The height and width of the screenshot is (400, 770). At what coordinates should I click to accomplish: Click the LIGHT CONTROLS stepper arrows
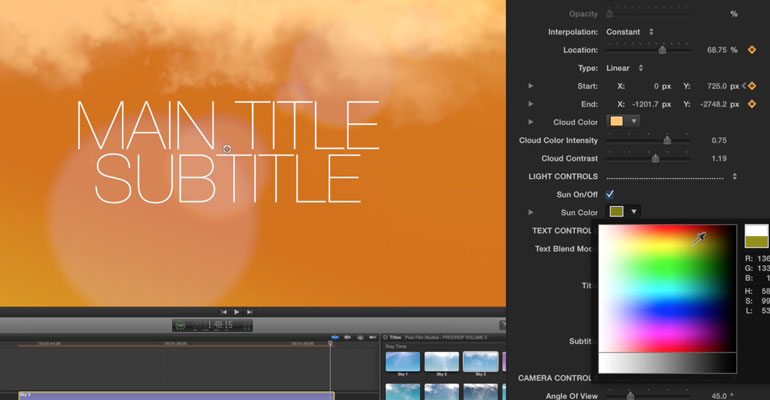735,176
